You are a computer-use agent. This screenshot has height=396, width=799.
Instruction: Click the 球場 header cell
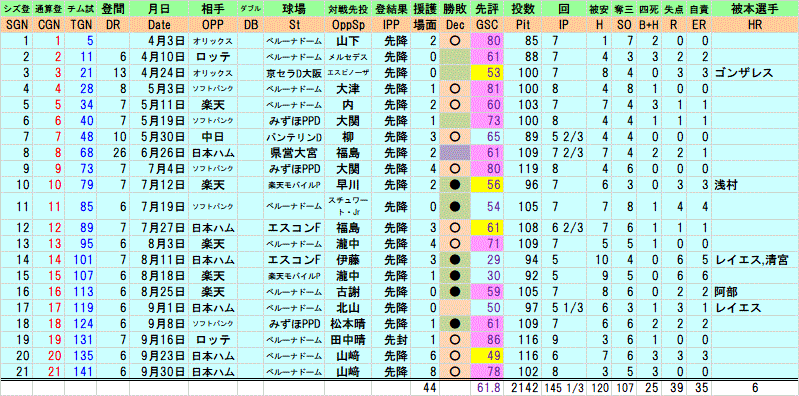click(293, 9)
